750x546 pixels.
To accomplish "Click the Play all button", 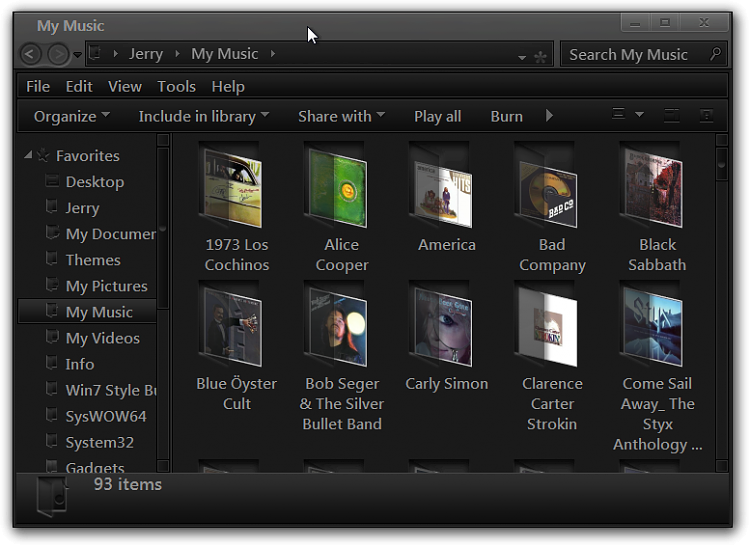I will [x=437, y=116].
